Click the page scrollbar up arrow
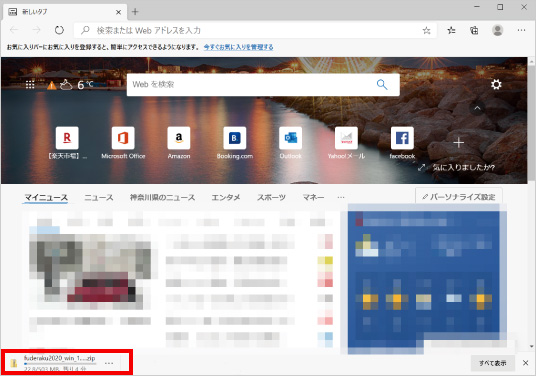The image size is (536, 376). click(x=532, y=62)
